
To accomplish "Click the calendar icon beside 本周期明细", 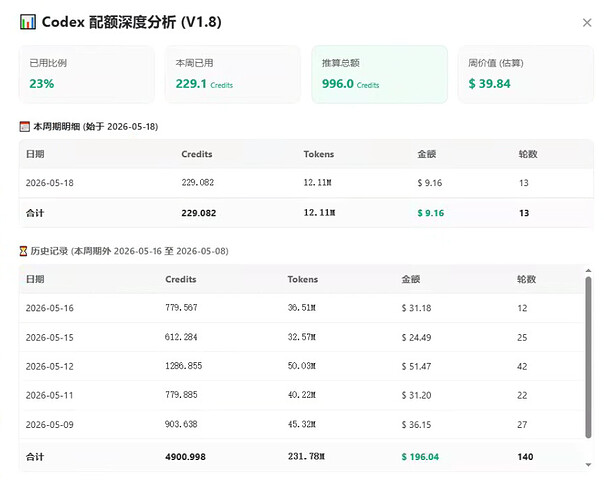I will pos(24,126).
